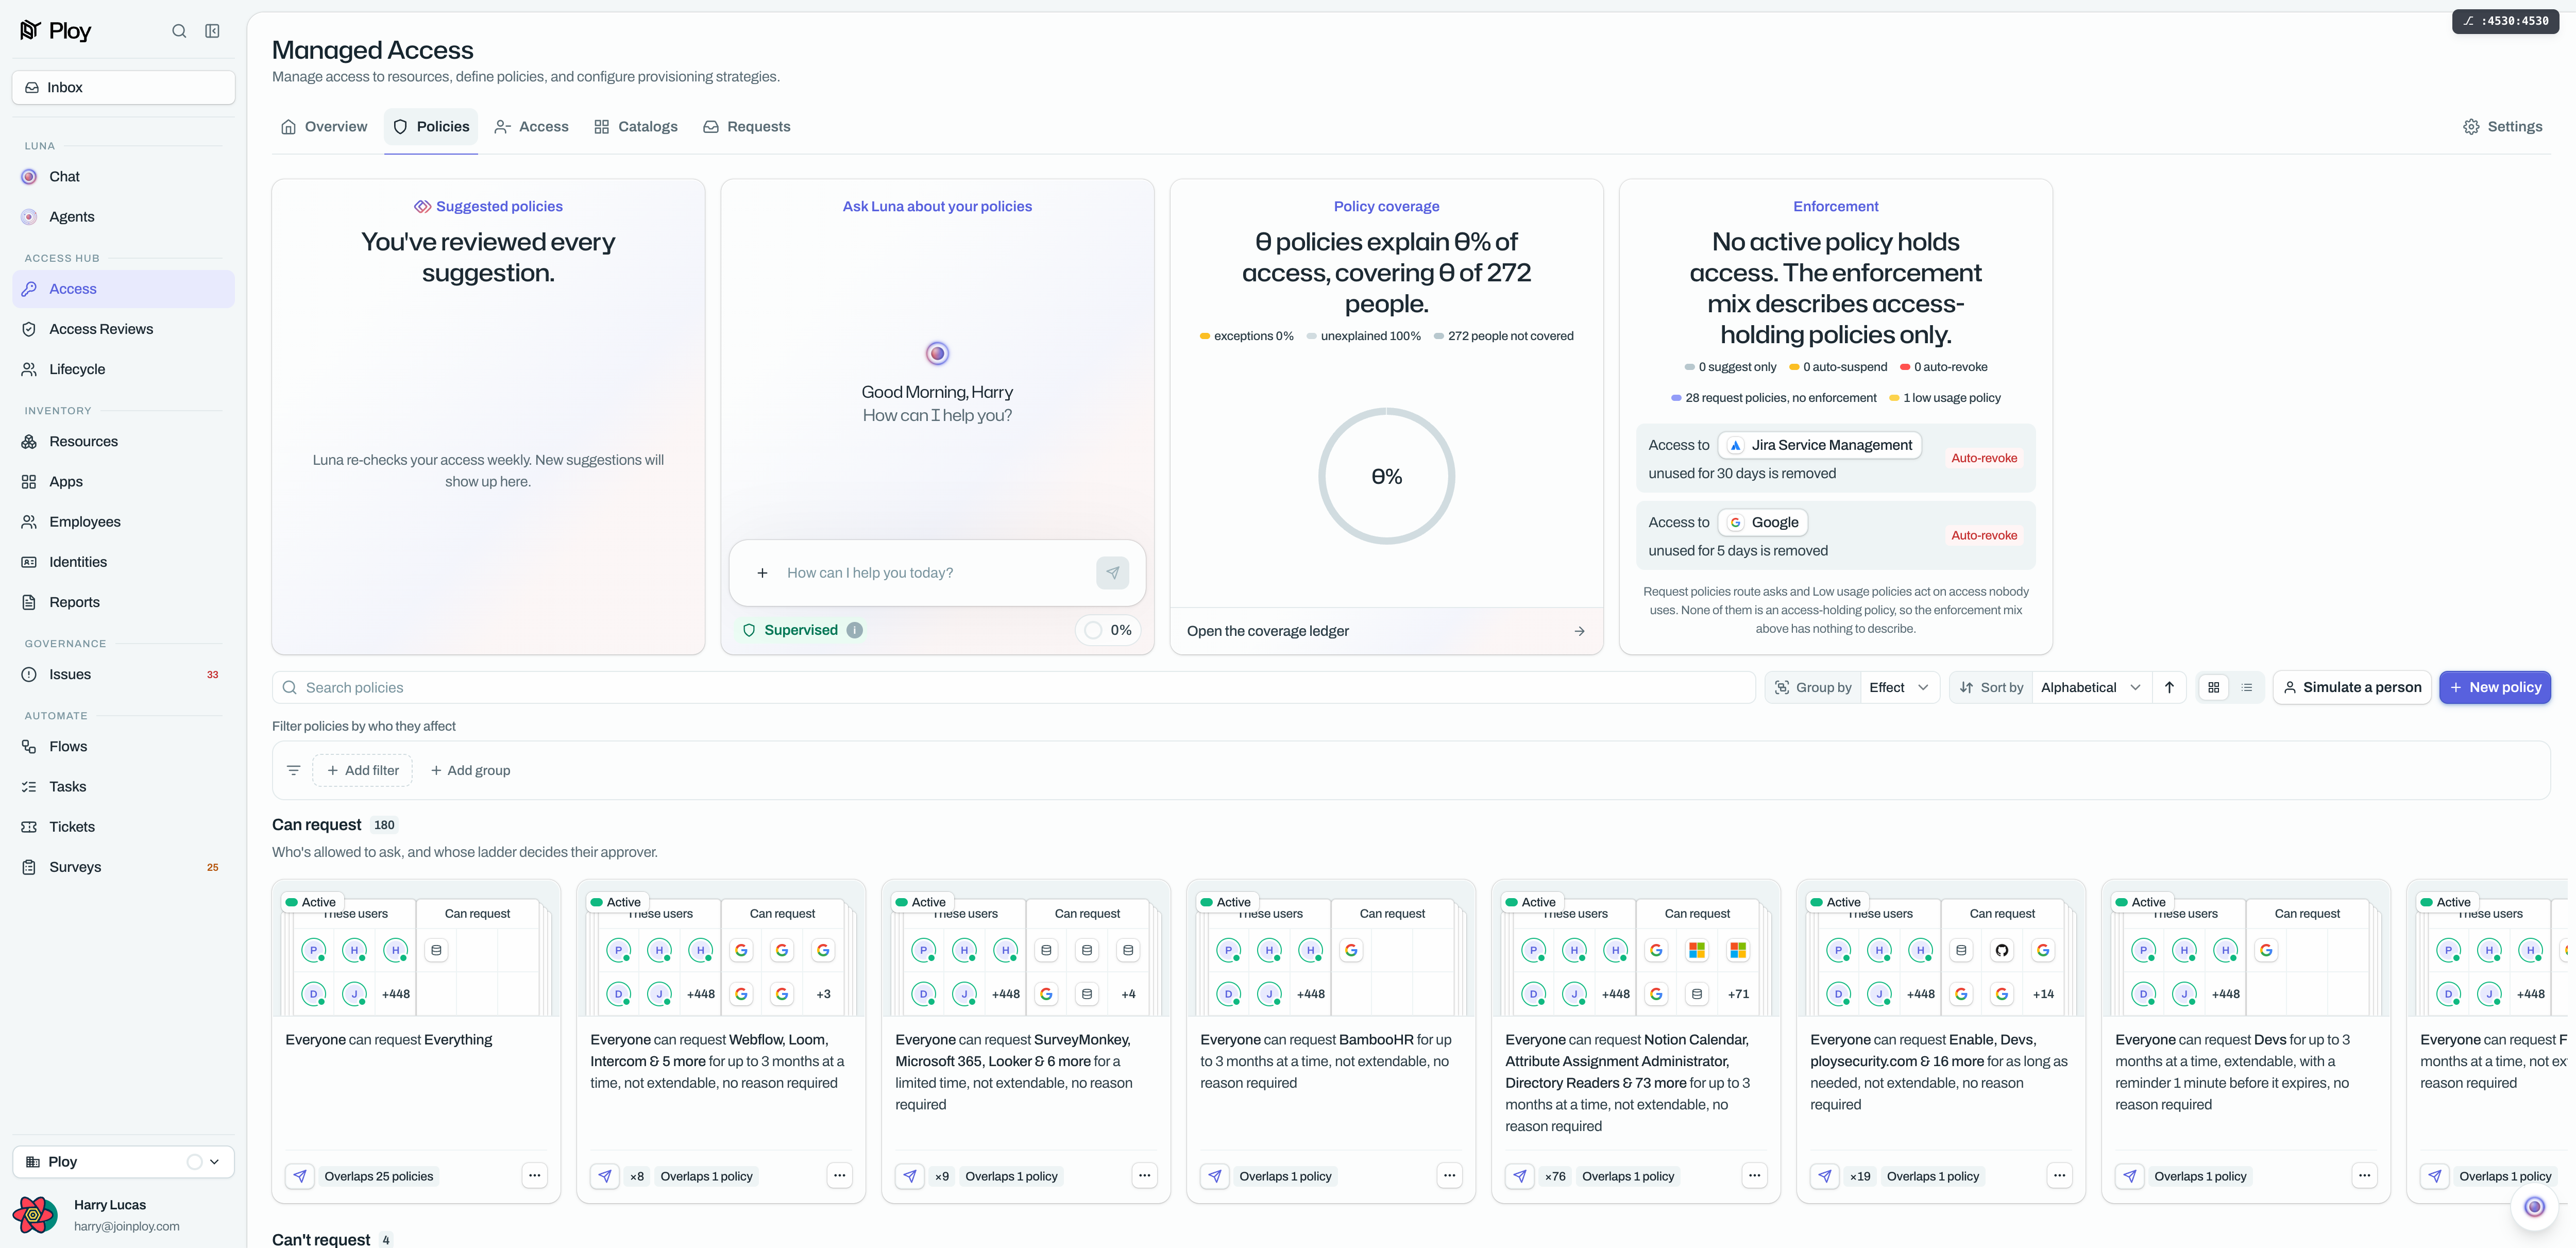Click the 0% policy coverage ring

[x=1386, y=476]
